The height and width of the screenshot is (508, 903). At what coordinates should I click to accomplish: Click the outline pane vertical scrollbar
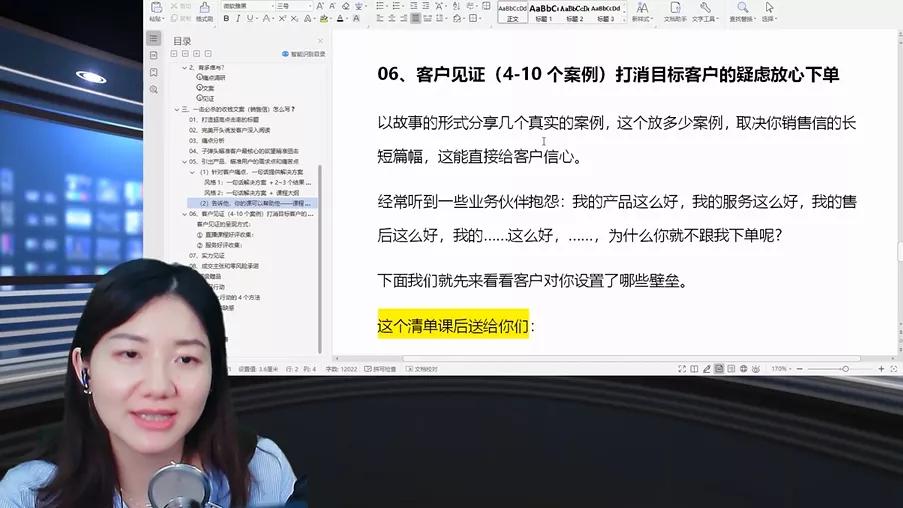[320, 259]
